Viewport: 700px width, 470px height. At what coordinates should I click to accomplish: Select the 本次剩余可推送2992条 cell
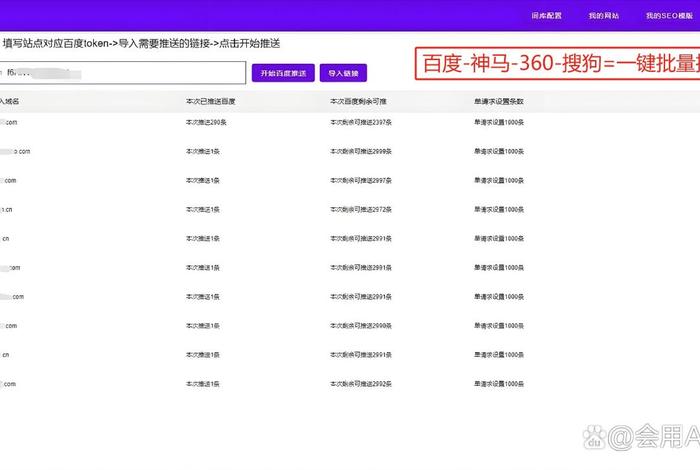[x=361, y=384]
